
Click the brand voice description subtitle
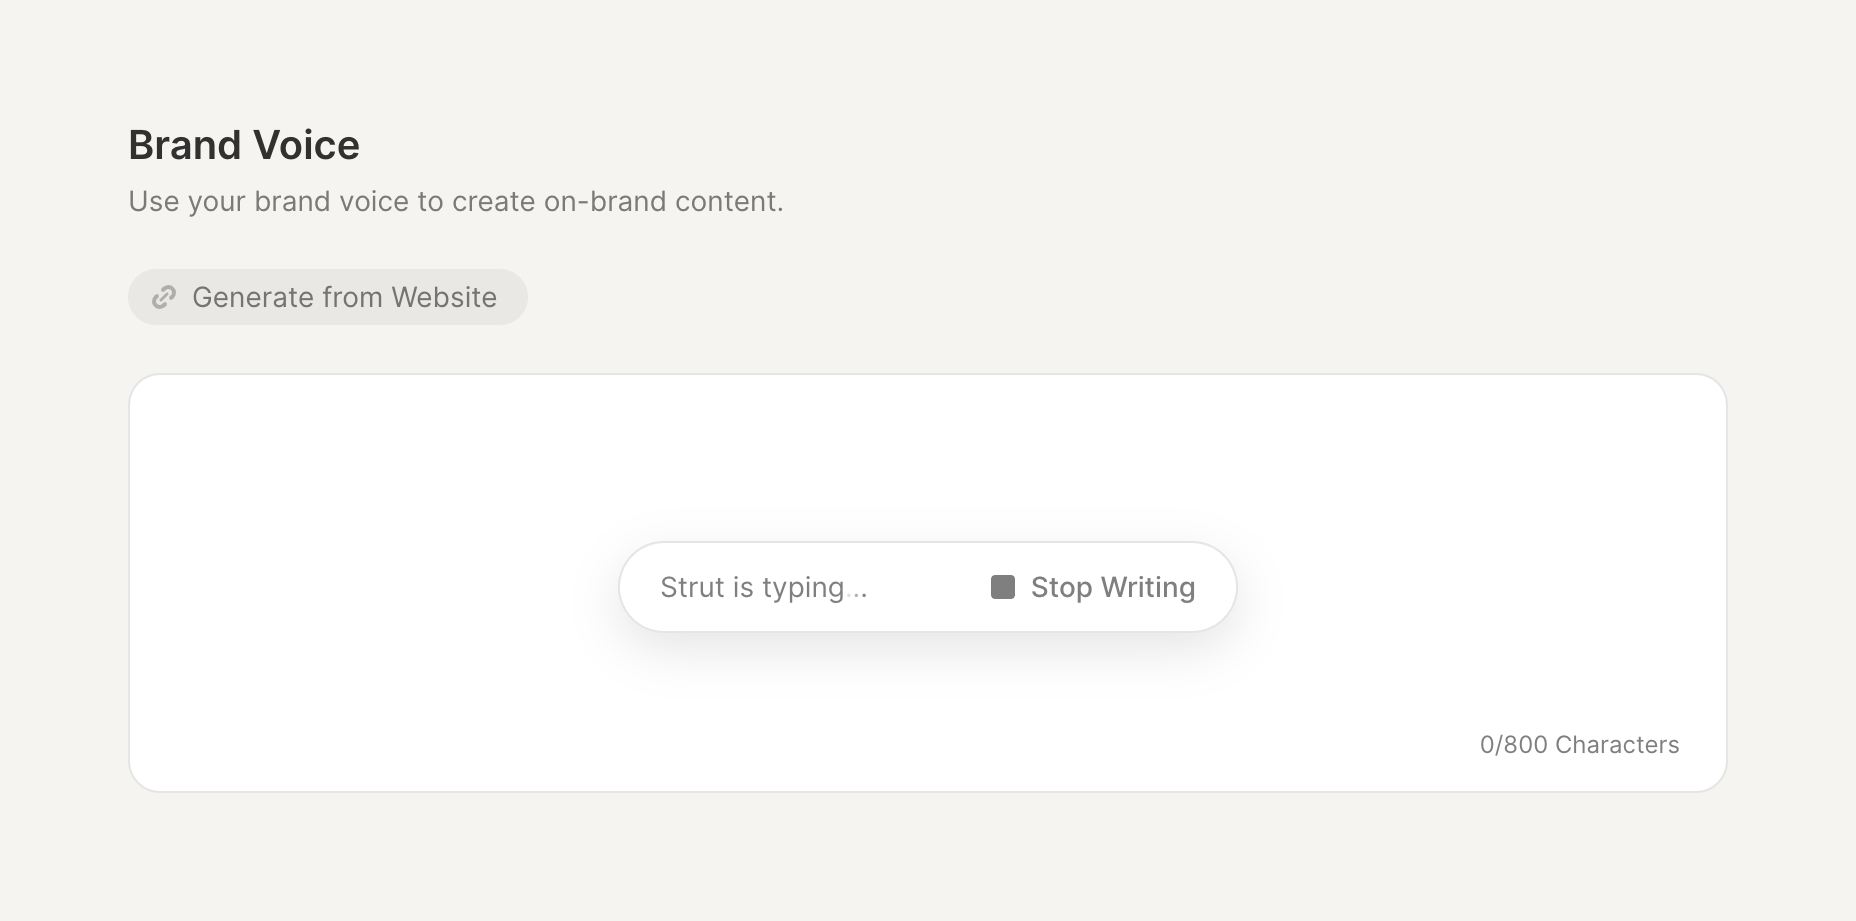click(456, 201)
